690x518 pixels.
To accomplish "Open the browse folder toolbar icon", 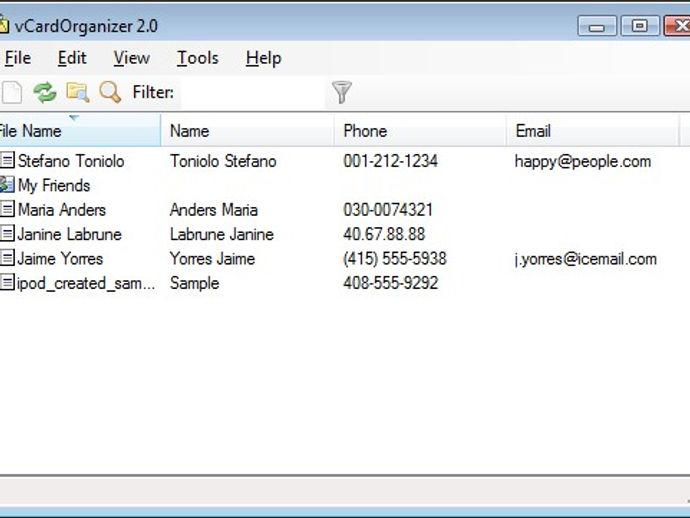I will (x=77, y=92).
